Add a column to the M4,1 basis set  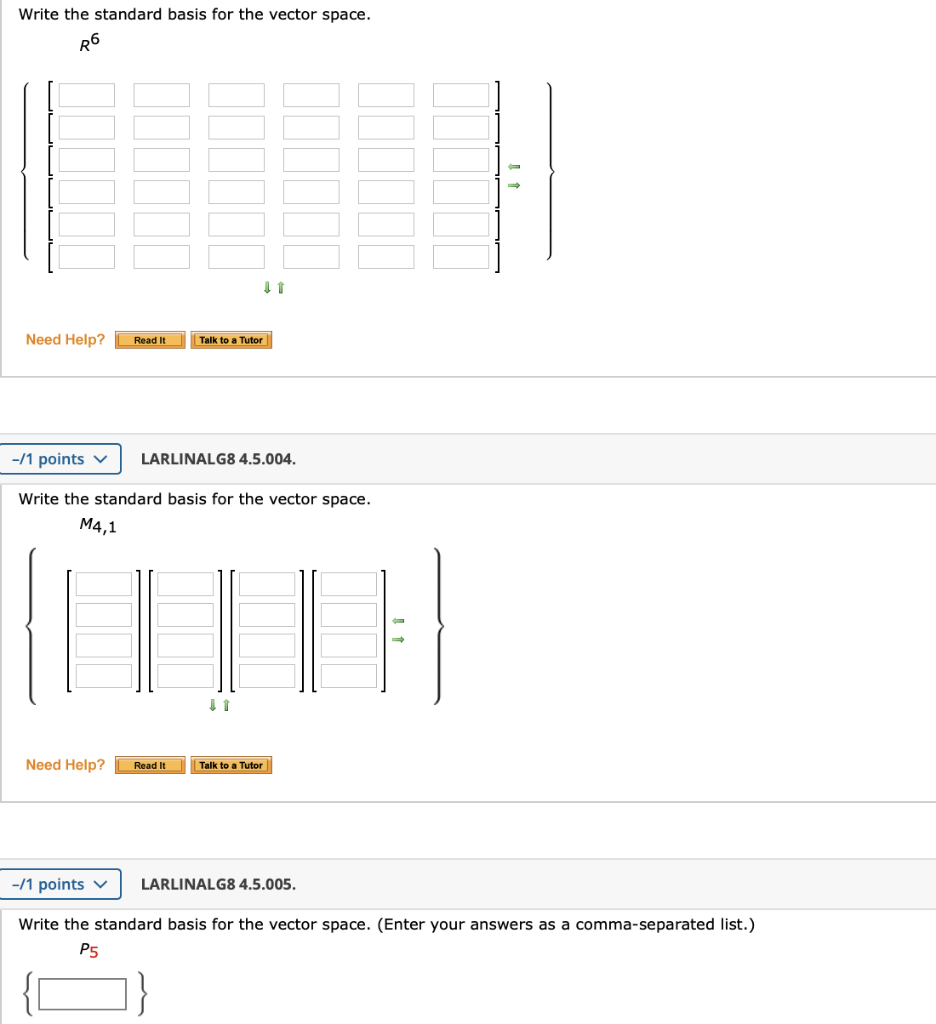tap(398, 639)
